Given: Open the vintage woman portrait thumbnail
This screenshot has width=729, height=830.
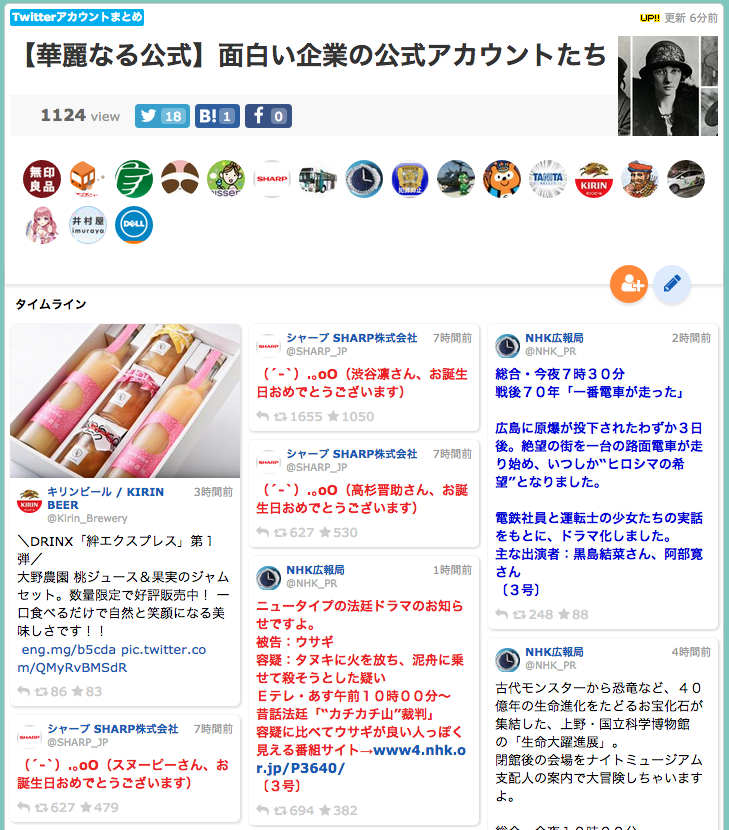Looking at the screenshot, I should [668, 86].
